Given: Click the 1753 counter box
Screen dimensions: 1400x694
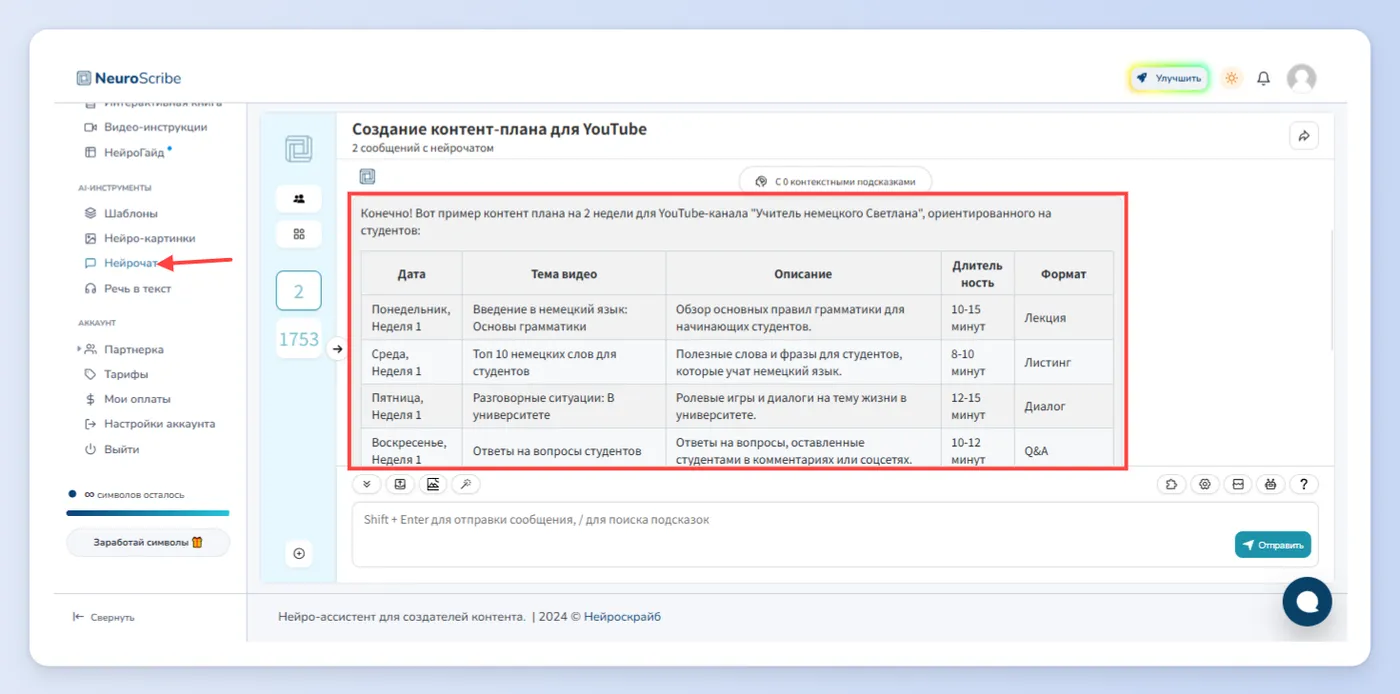Looking at the screenshot, I should (298, 339).
